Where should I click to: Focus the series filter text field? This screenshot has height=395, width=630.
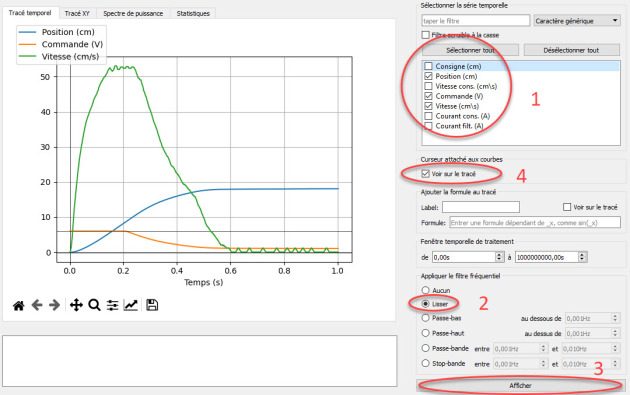point(476,20)
